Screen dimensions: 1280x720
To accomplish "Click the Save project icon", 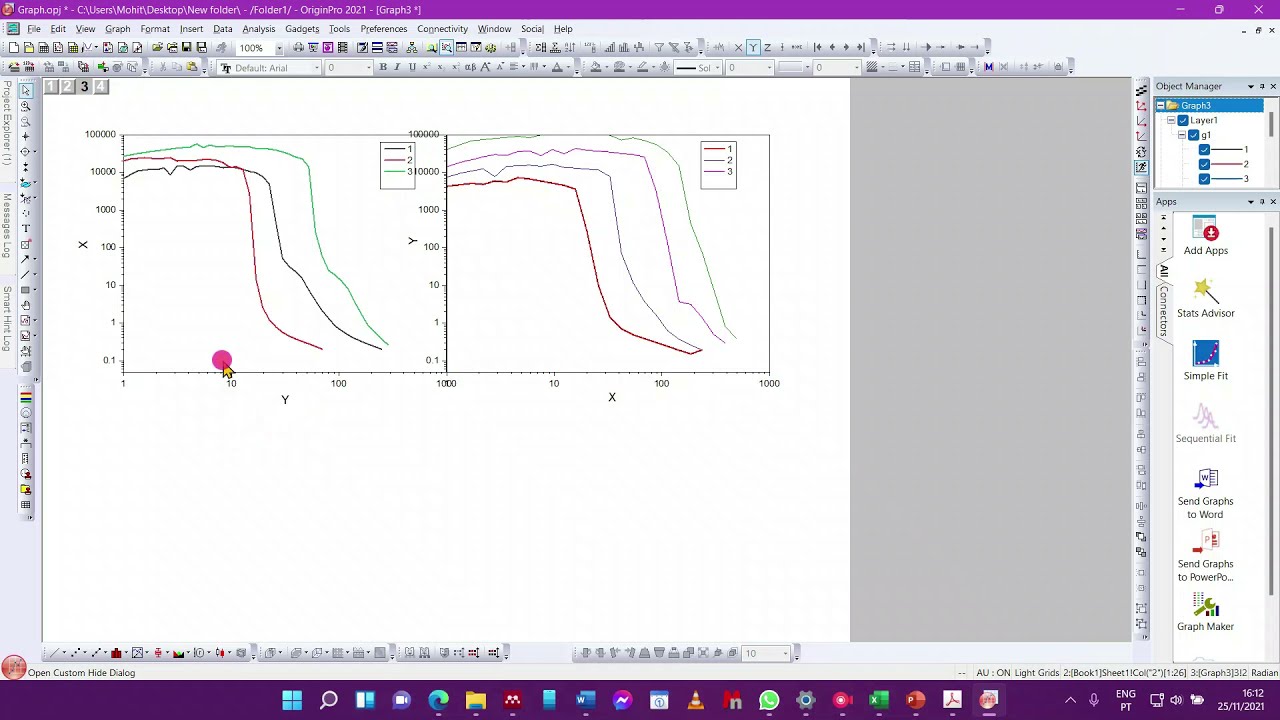I will pyautogui.click(x=186, y=47).
